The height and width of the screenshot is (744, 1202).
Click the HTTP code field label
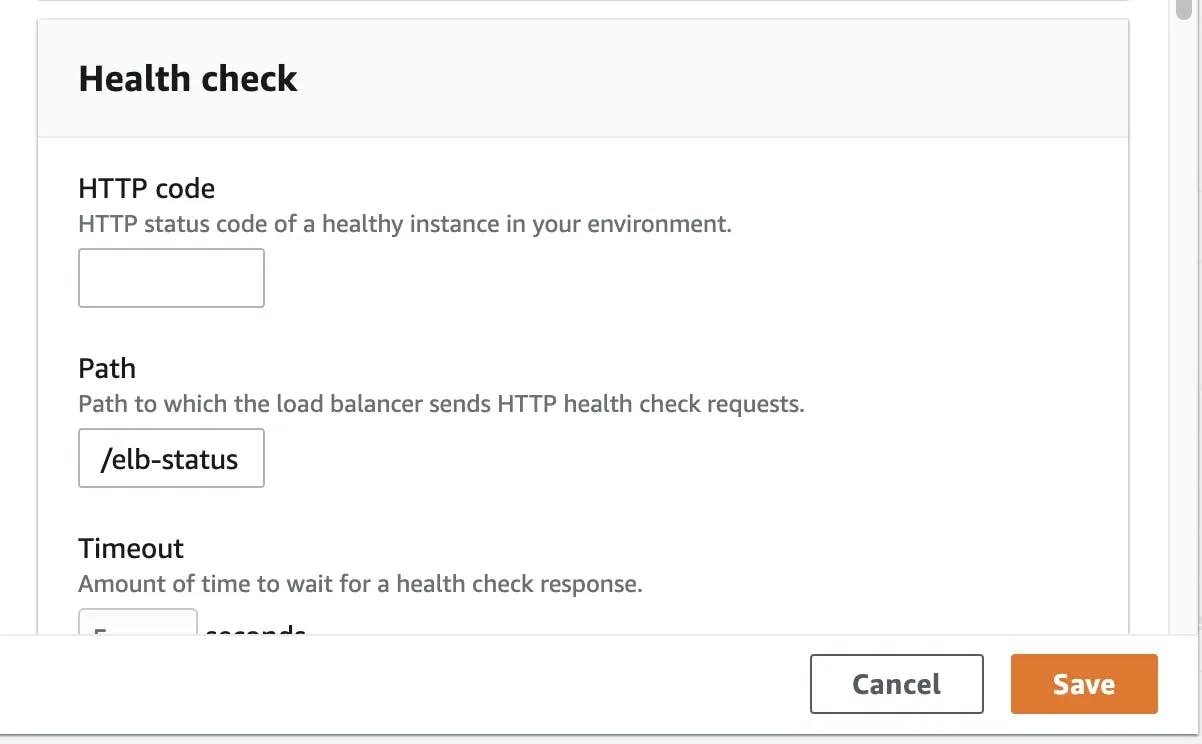[x=146, y=188]
